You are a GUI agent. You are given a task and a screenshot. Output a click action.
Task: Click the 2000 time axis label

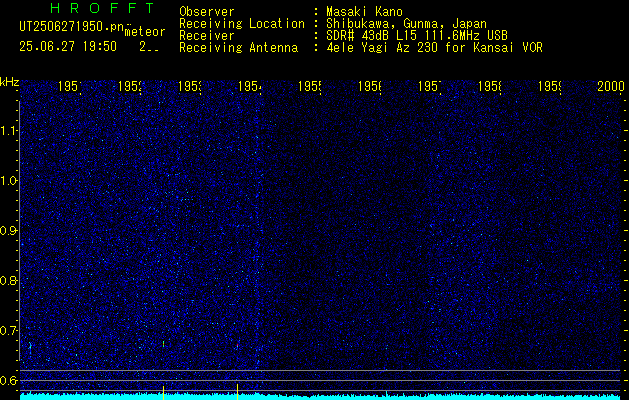(x=611, y=86)
